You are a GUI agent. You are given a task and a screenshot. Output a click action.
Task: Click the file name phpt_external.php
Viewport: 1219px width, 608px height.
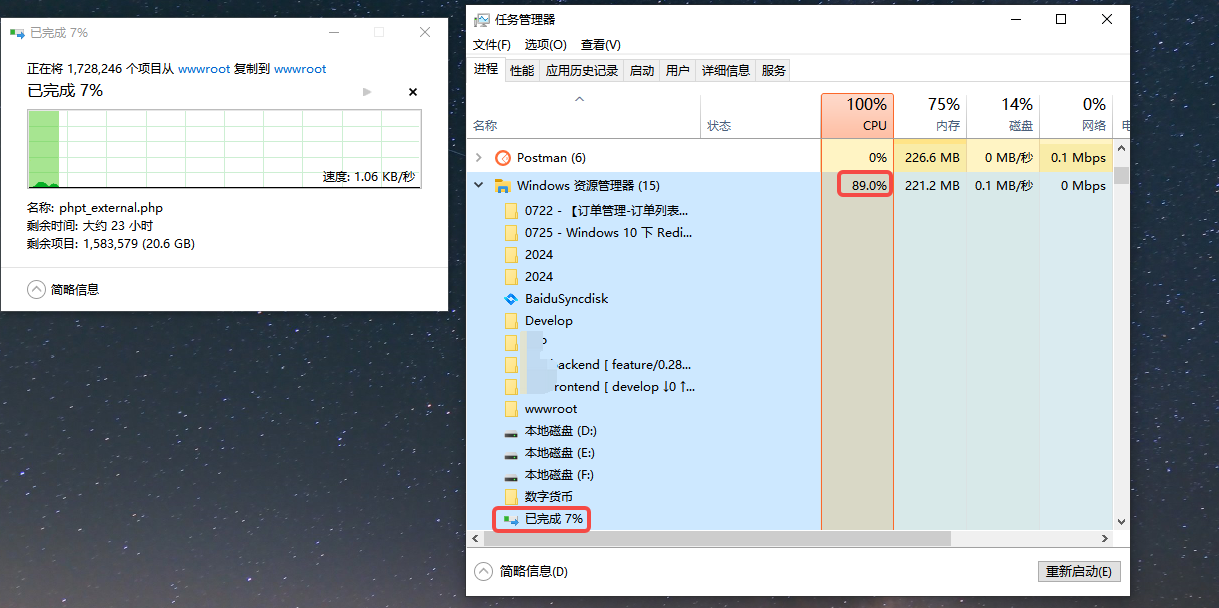(x=111, y=209)
